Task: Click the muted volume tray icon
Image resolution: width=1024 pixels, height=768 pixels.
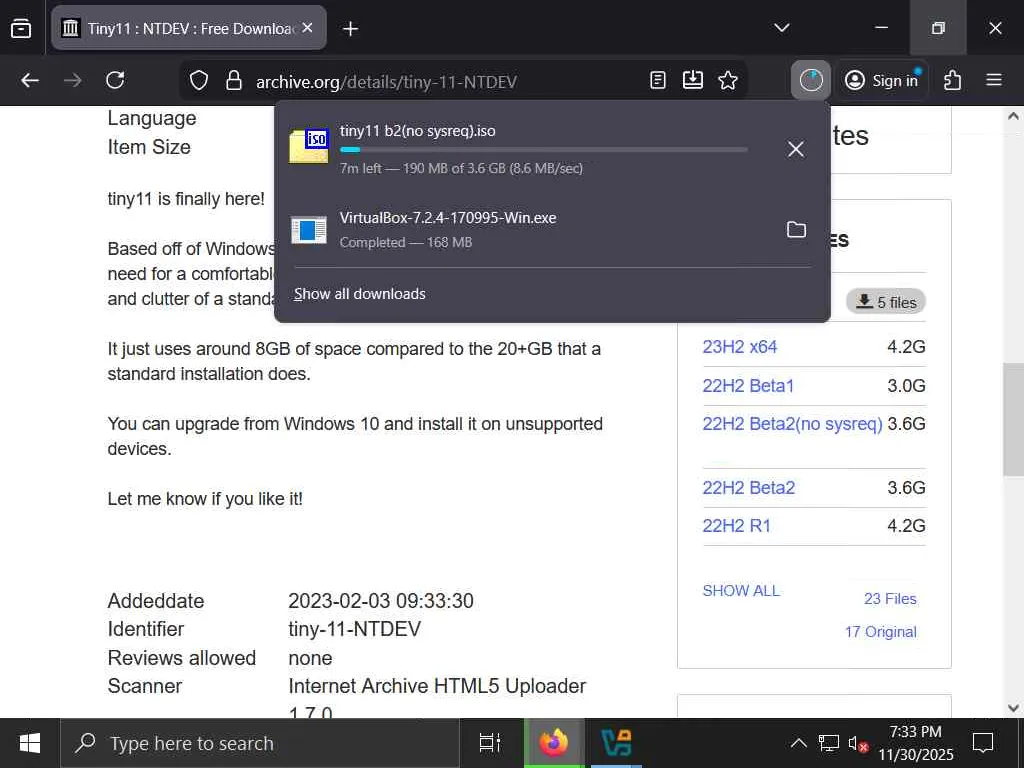Action: click(x=858, y=743)
